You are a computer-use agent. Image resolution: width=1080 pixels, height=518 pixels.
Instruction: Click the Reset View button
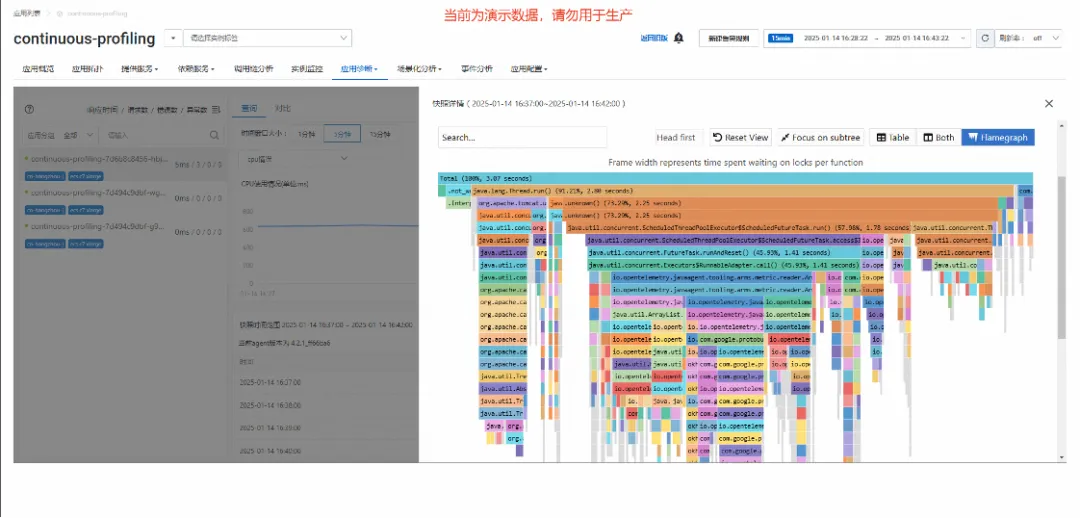740,138
